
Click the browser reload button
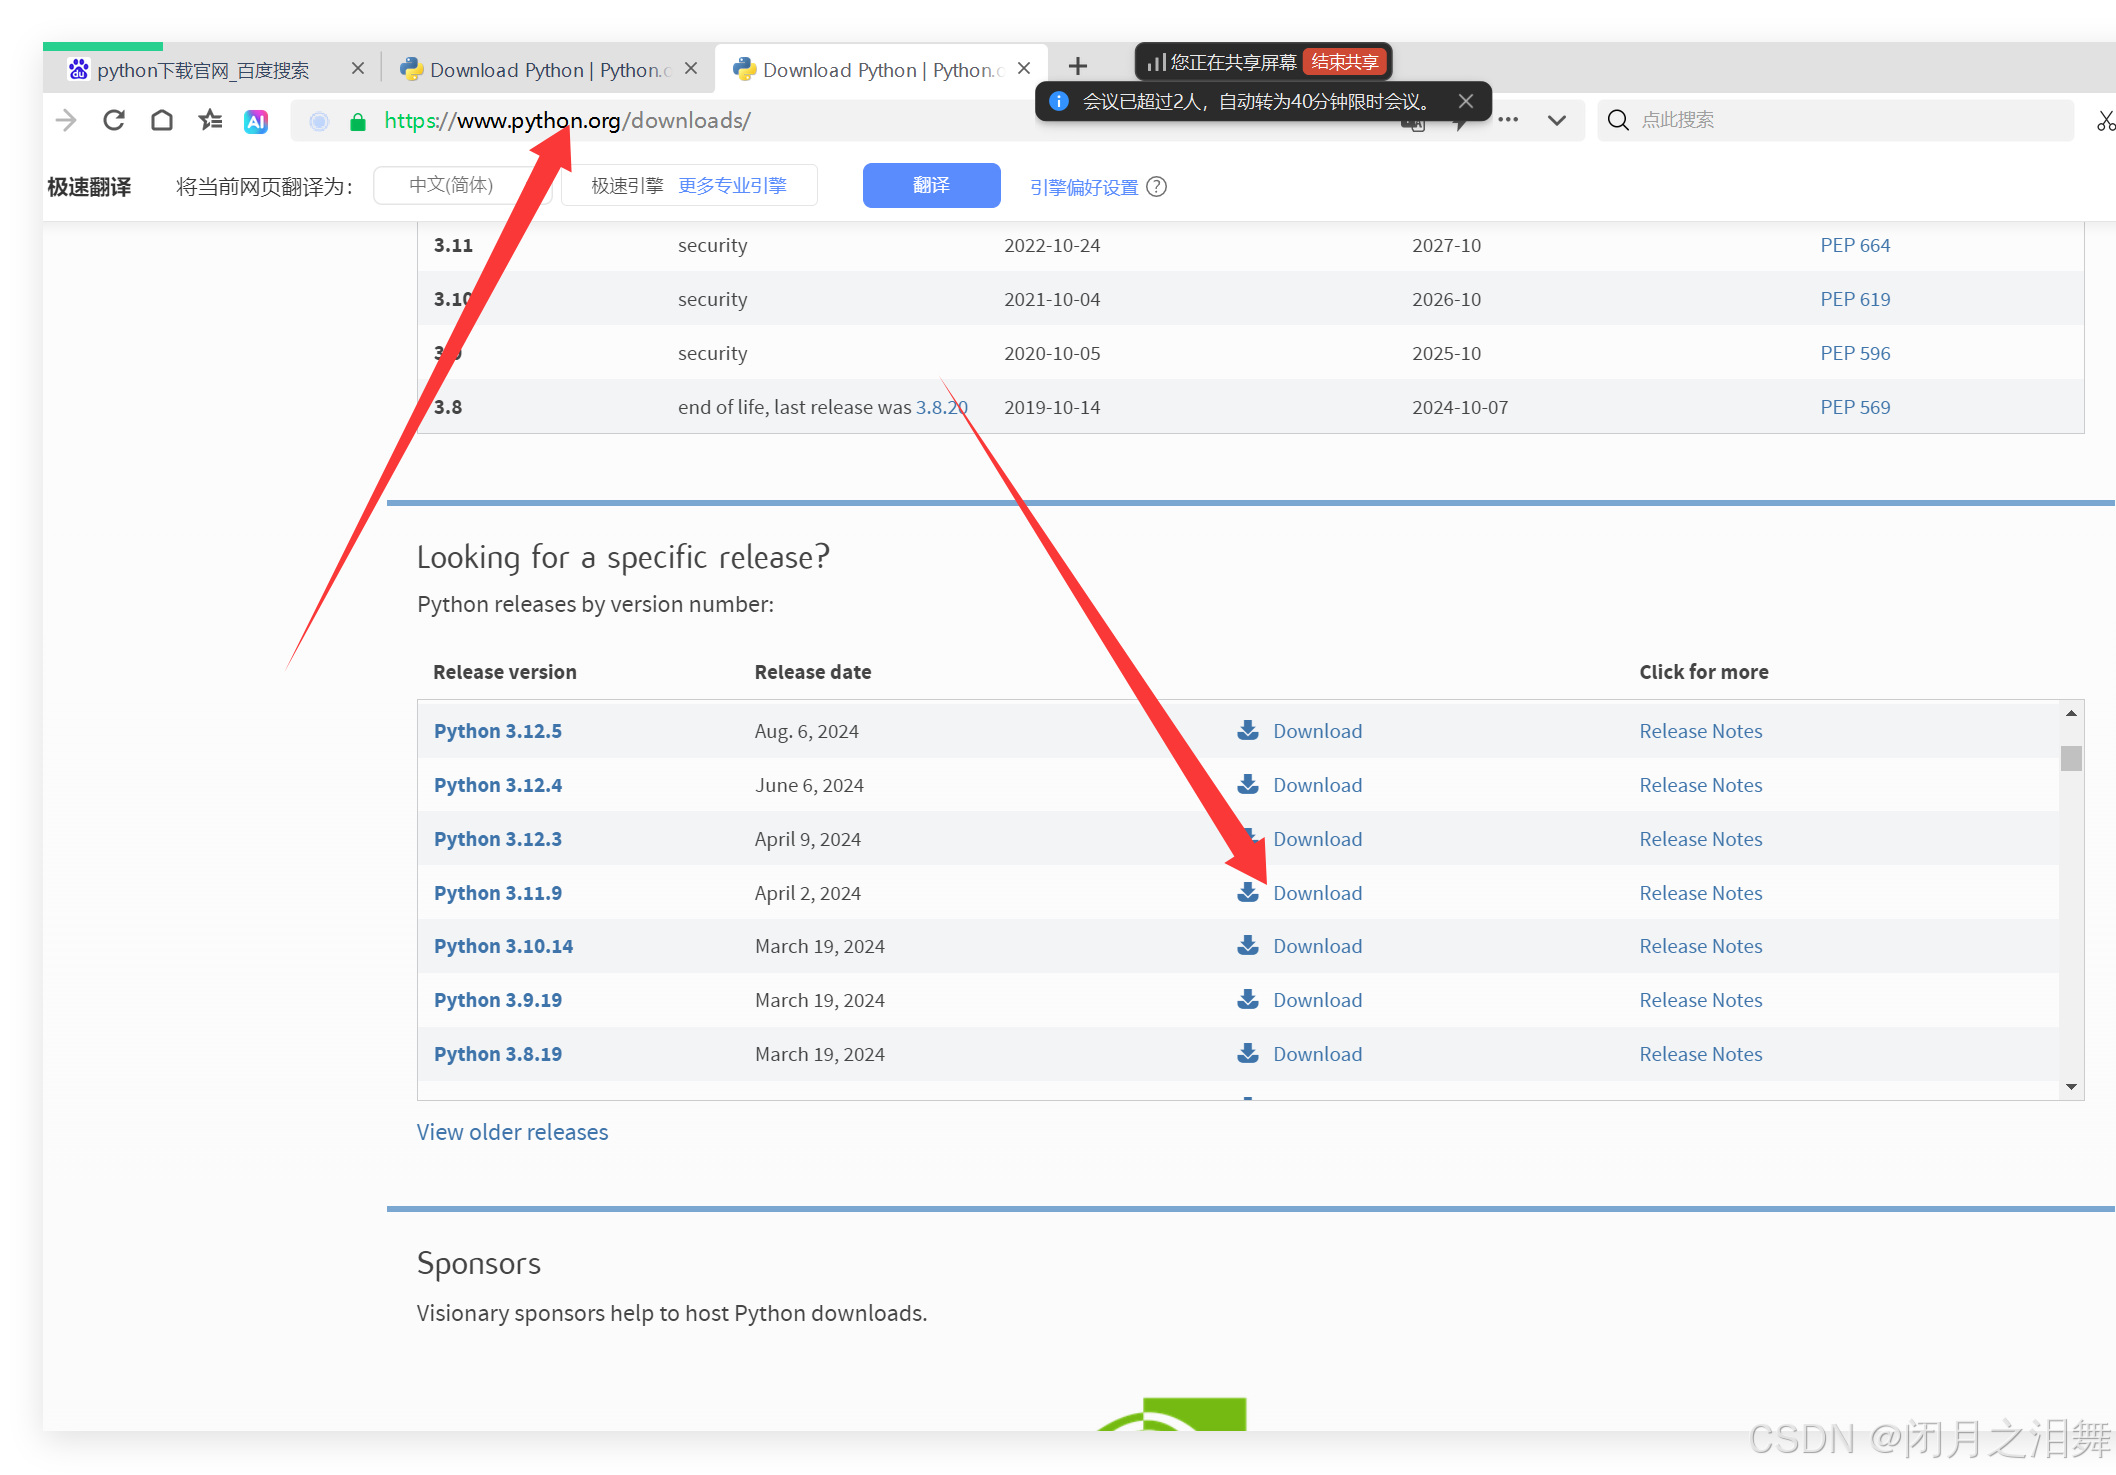point(114,121)
